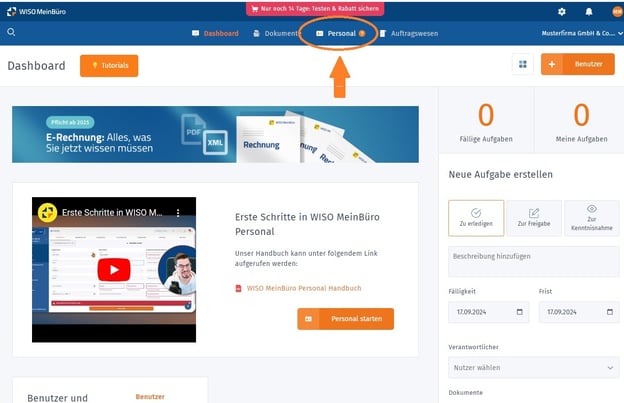Select the 'Zur Freigabe' task type
Image resolution: width=624 pixels, height=403 pixels.
click(x=533, y=217)
